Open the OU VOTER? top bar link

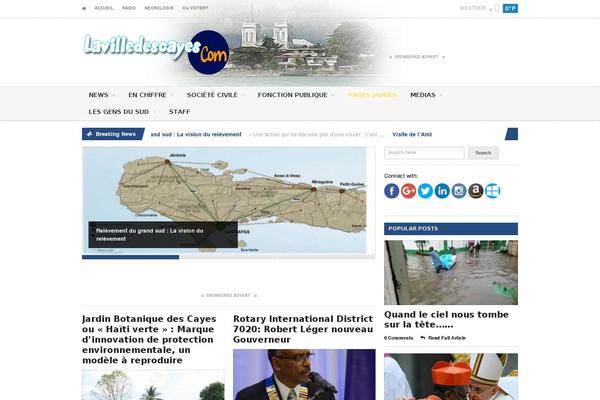(195, 8)
